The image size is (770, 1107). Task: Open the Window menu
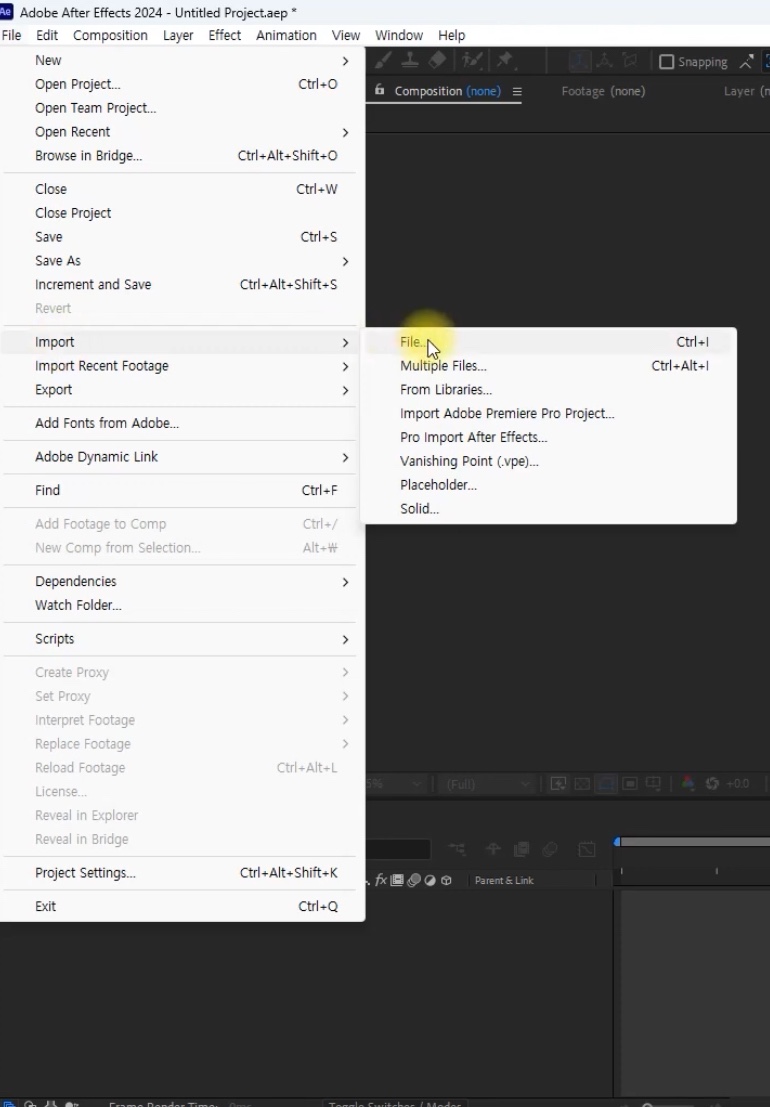[x=399, y=35]
